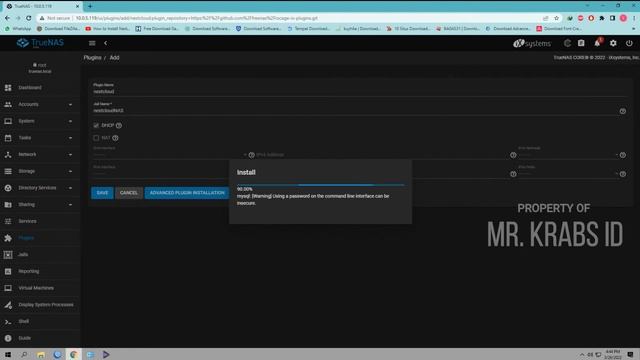Open the IPv4 Netmask dropdown
640x360 pixels.
[x=568, y=155]
